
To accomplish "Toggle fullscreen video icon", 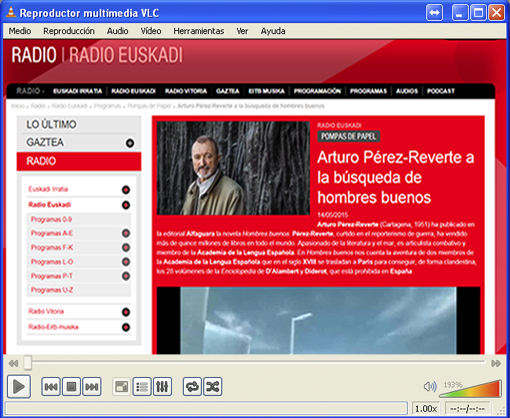I will 121,387.
